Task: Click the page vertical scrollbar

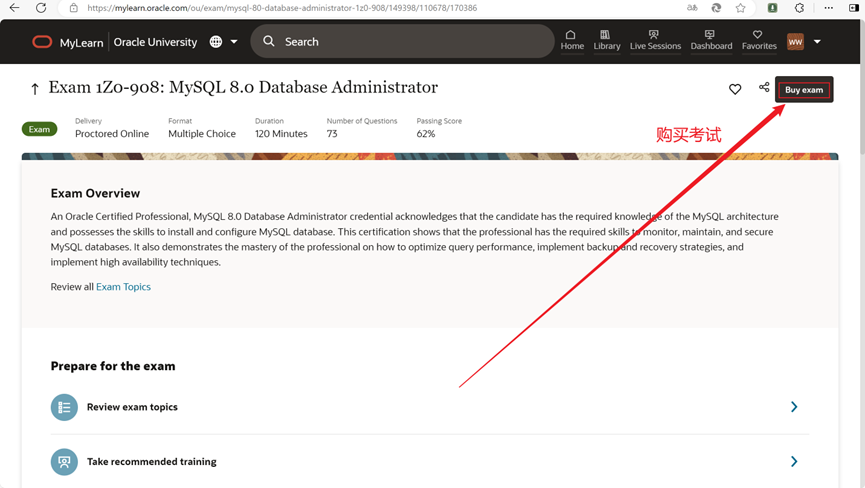Action: (x=862, y=87)
